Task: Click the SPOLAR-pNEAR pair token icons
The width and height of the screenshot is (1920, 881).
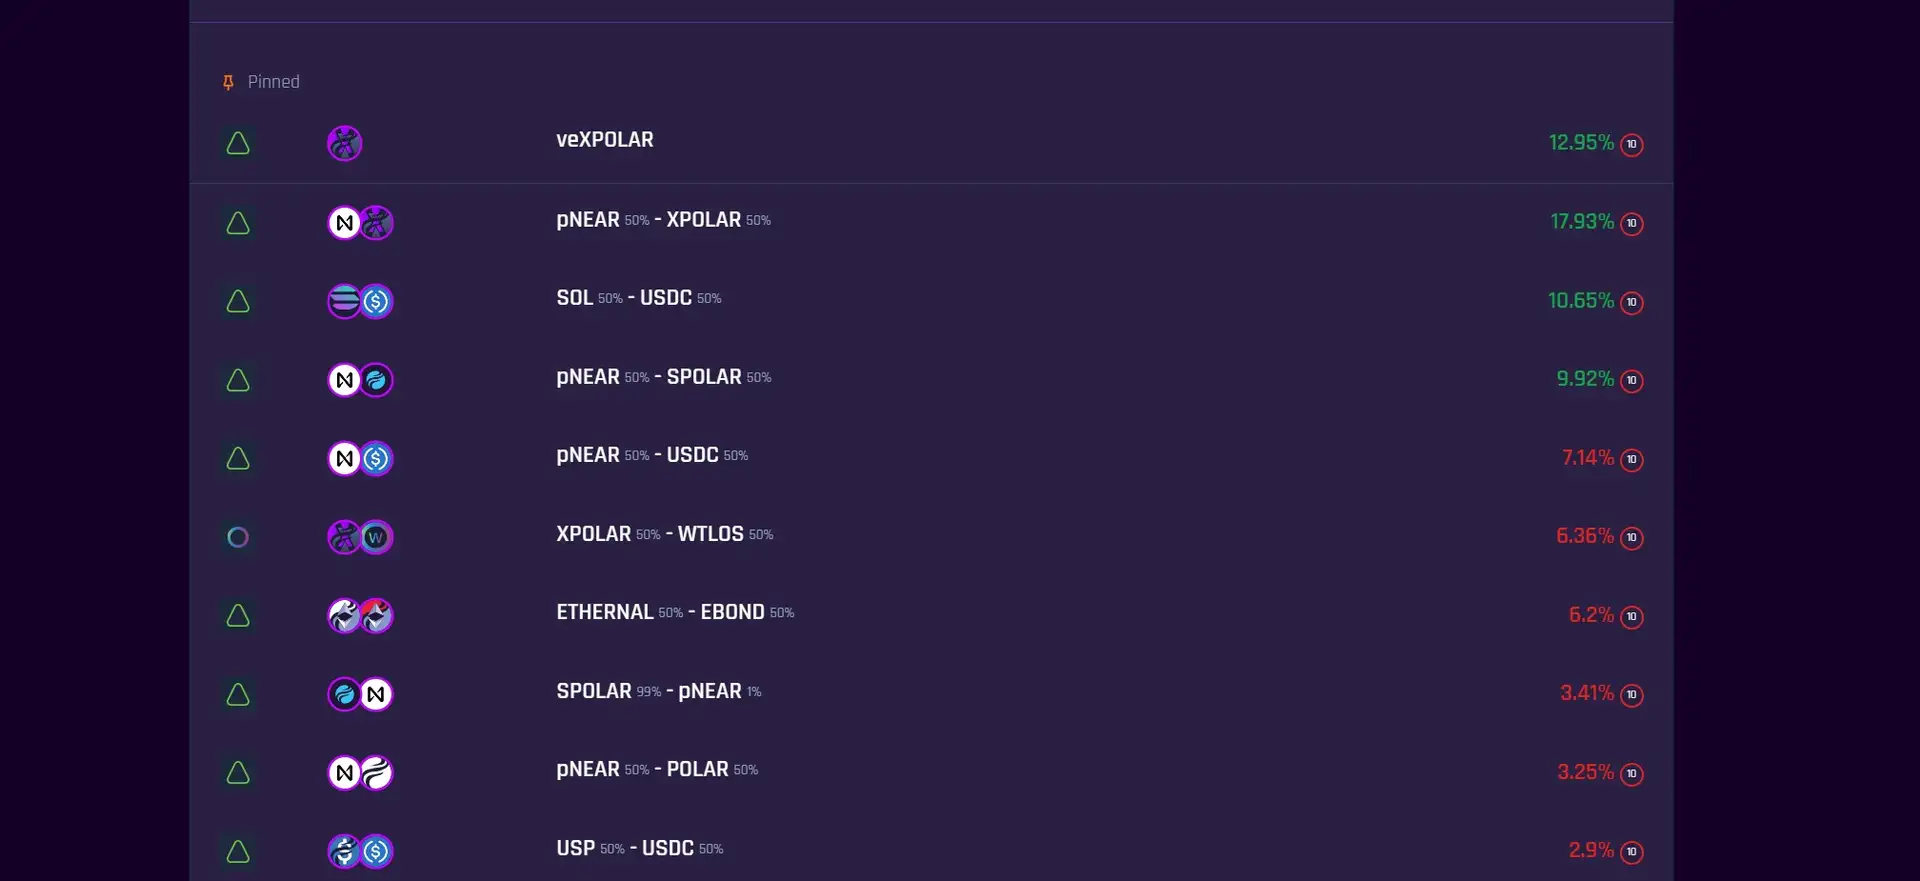Action: coord(360,694)
